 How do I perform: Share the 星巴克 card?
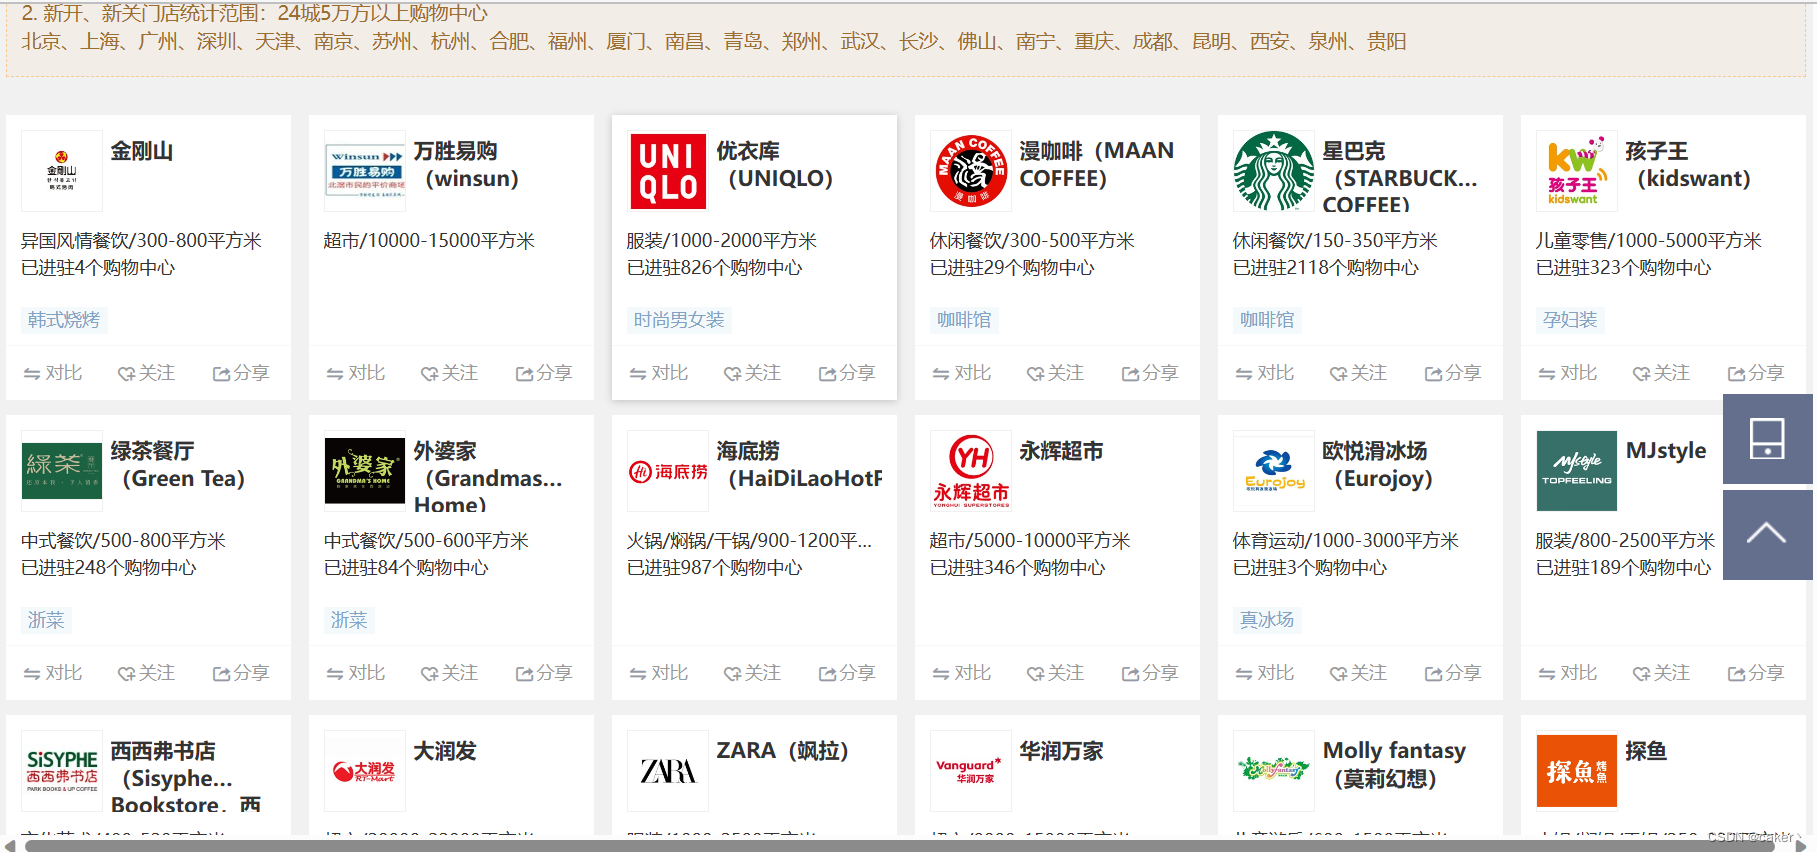pyautogui.click(x=1453, y=373)
